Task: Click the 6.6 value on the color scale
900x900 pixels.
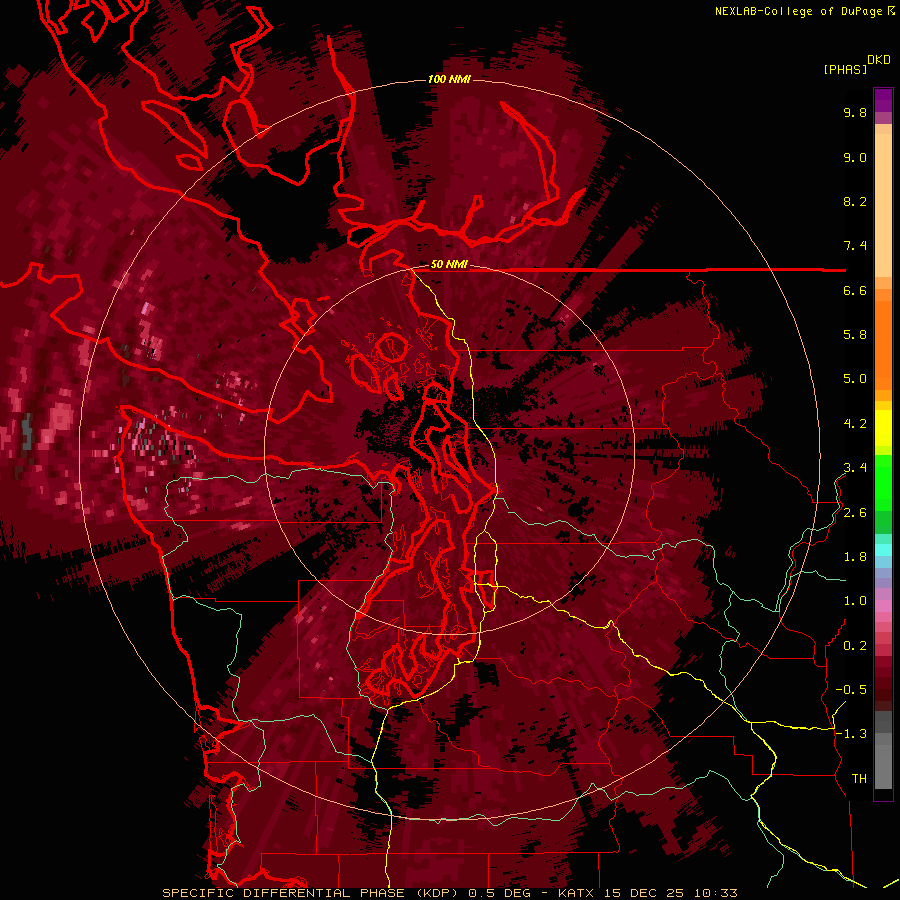Action: click(x=855, y=290)
